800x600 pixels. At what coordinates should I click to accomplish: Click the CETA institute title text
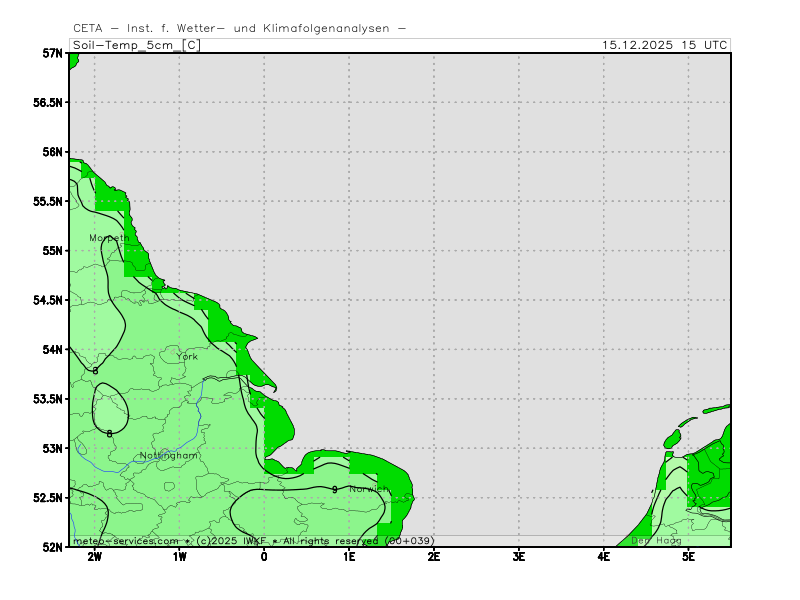240,28
